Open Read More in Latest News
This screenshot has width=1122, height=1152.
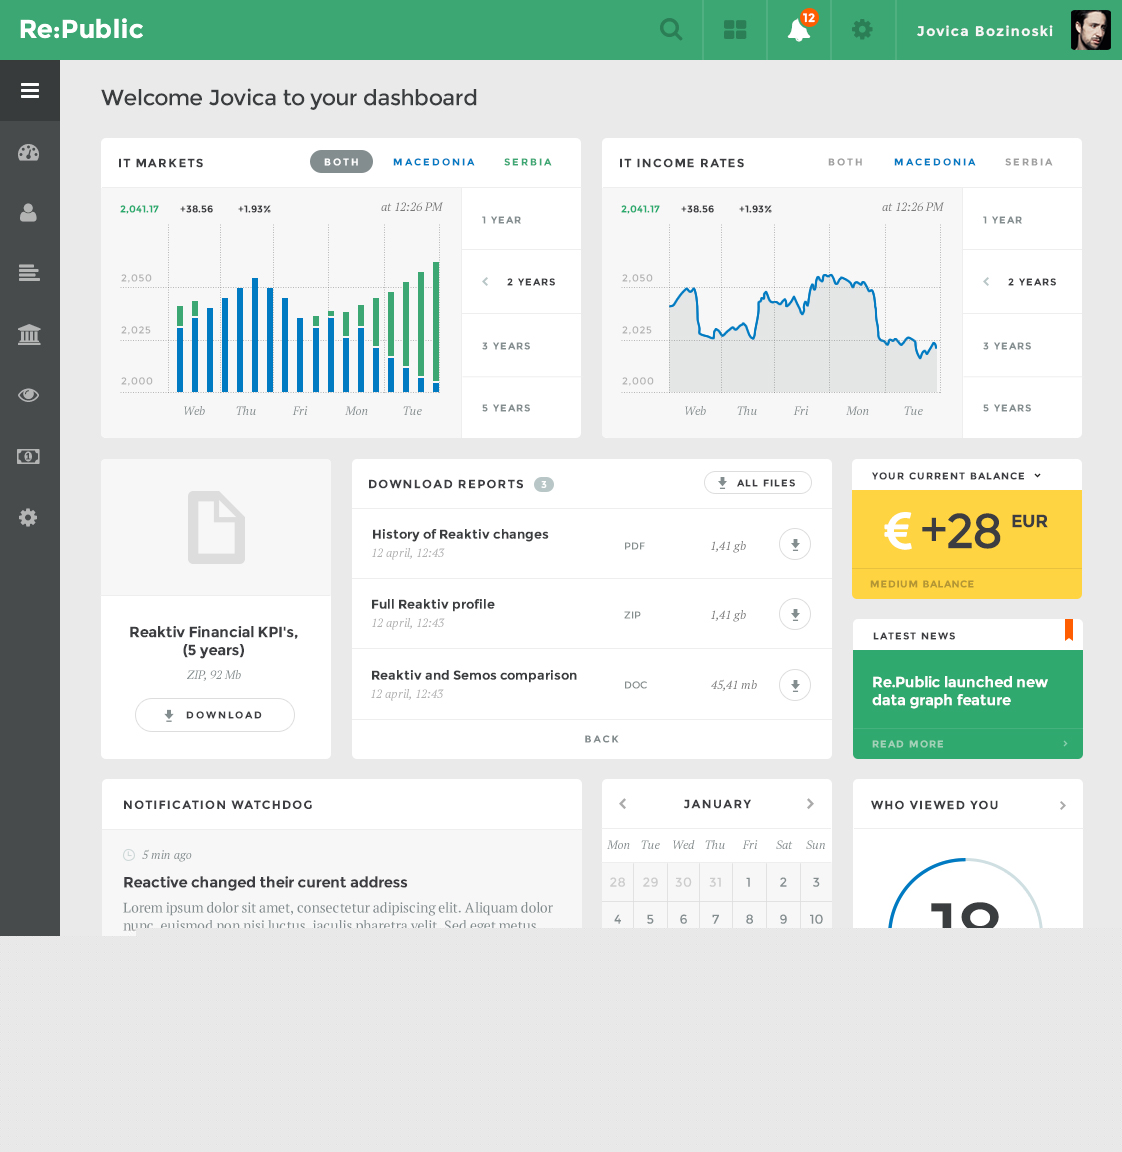[x=908, y=744]
